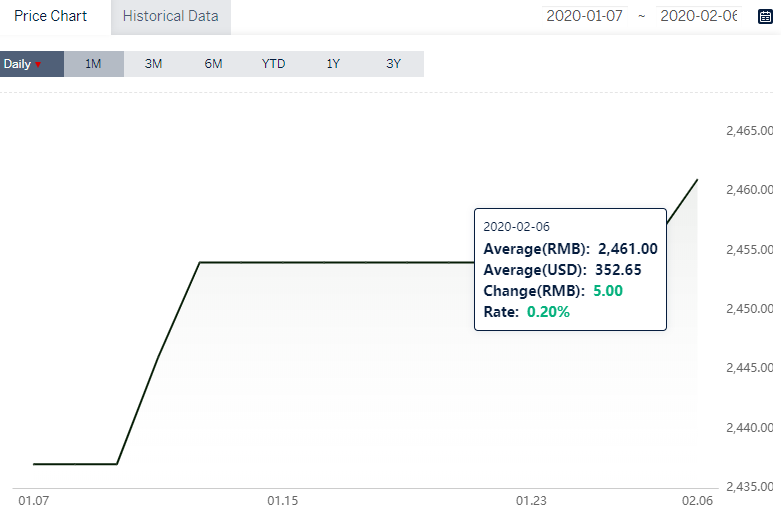Image resolution: width=781 pixels, height=520 pixels.
Task: Edit the end date 2020-02-06 field
Action: click(698, 16)
